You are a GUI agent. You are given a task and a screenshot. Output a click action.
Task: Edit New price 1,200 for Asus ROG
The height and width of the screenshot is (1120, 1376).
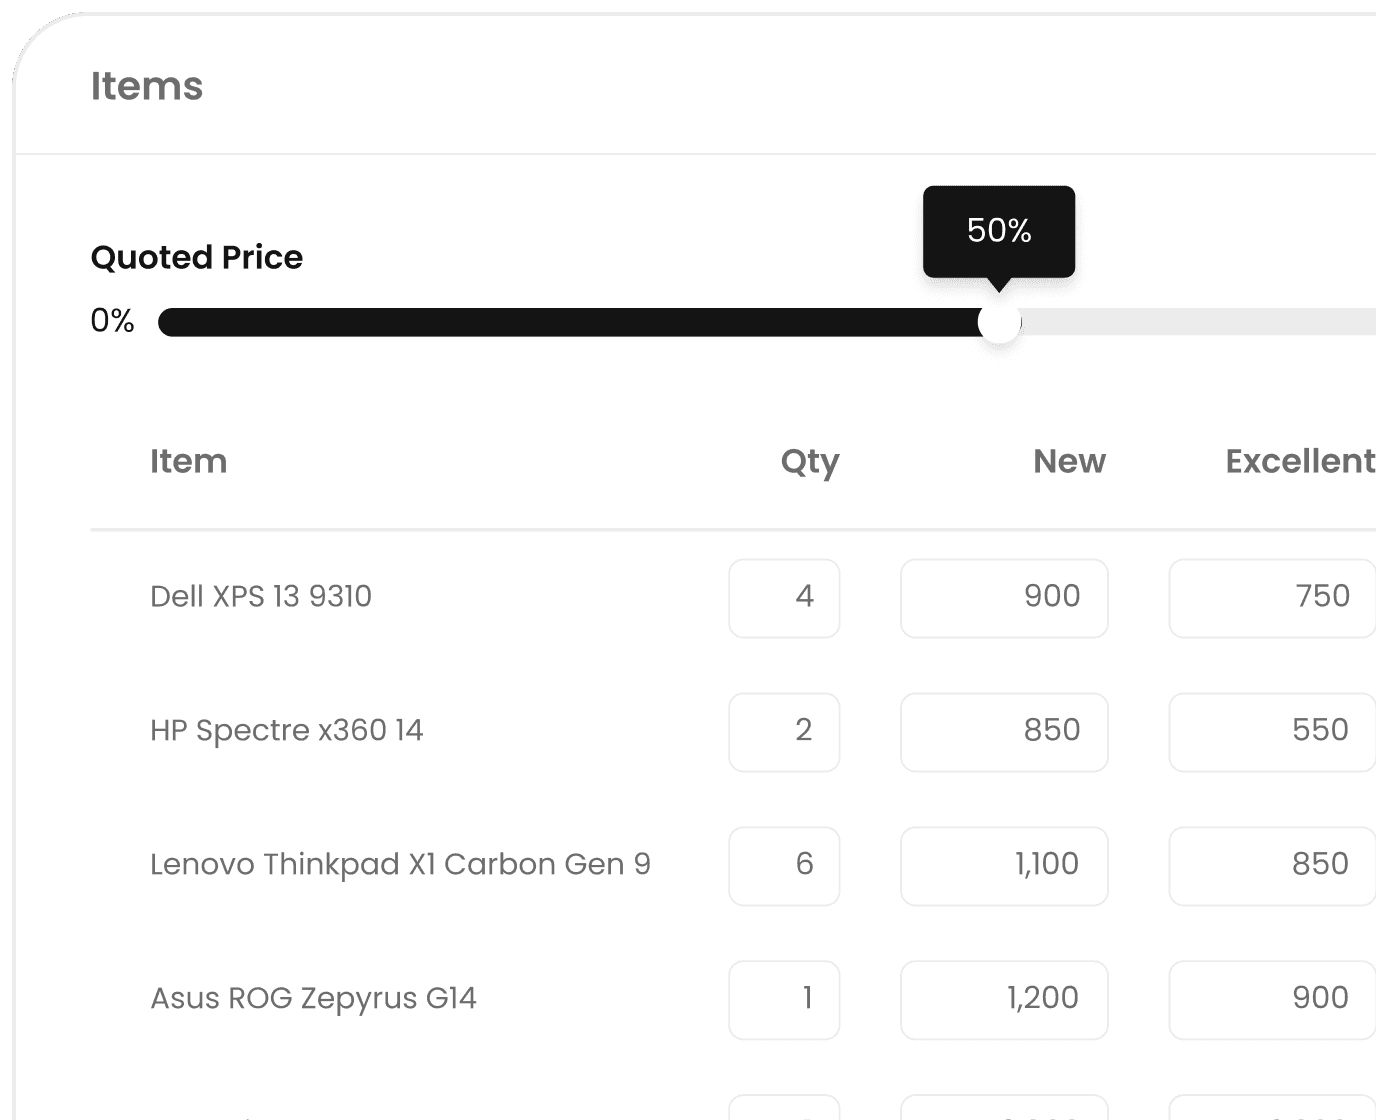pyautogui.click(x=1004, y=1000)
